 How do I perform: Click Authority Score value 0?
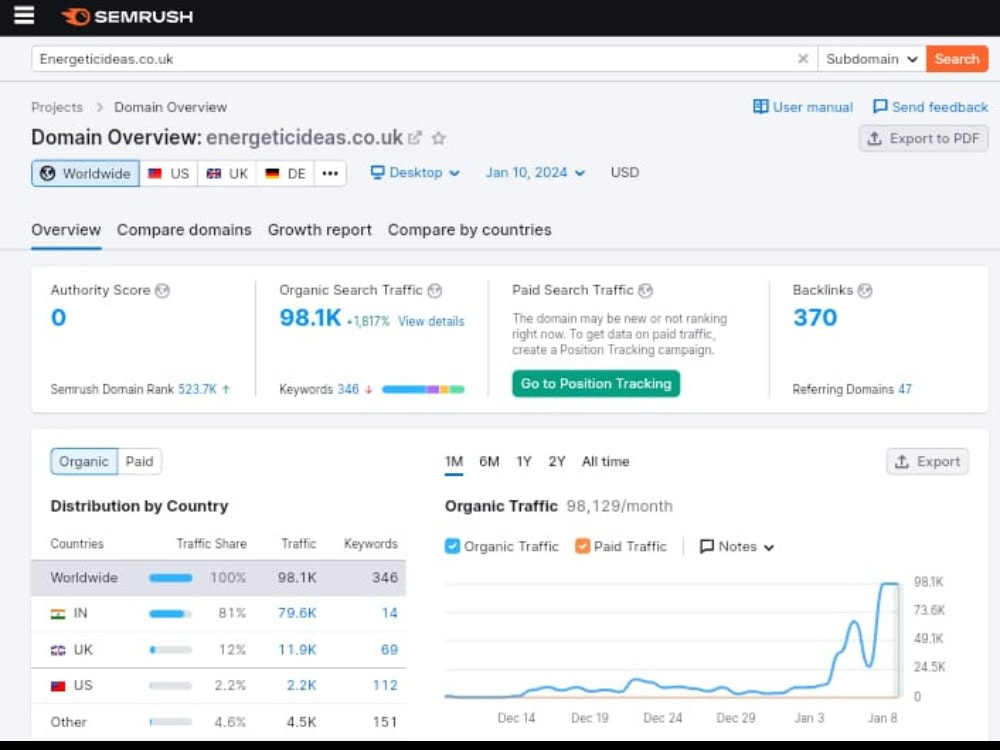[x=58, y=318]
